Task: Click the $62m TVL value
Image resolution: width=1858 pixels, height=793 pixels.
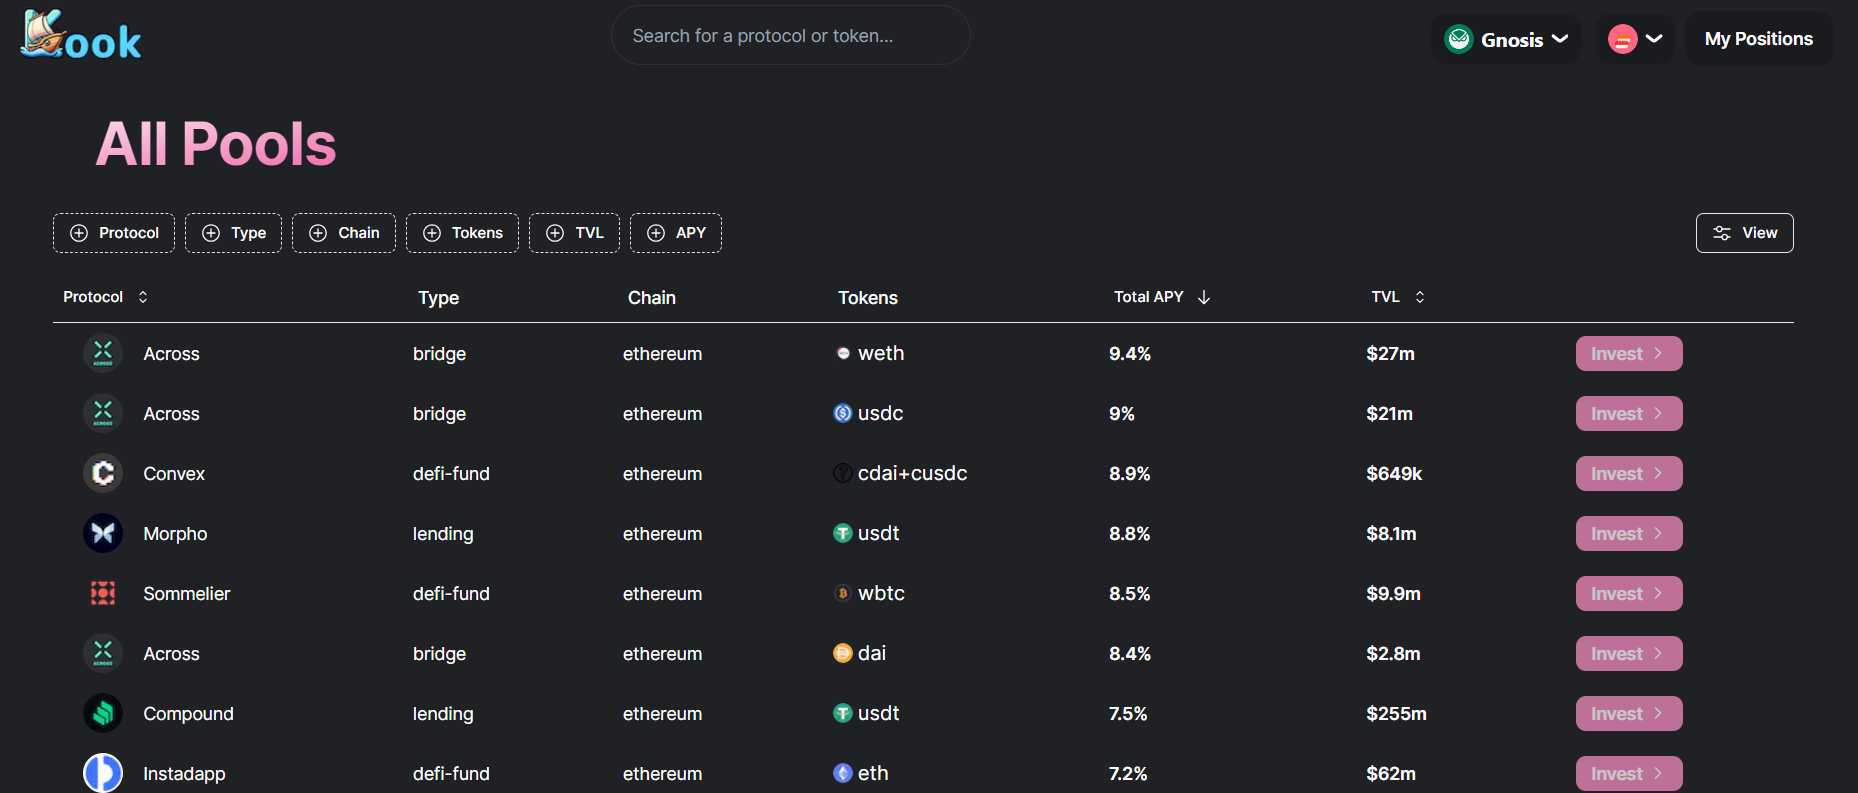Action: click(x=1391, y=774)
